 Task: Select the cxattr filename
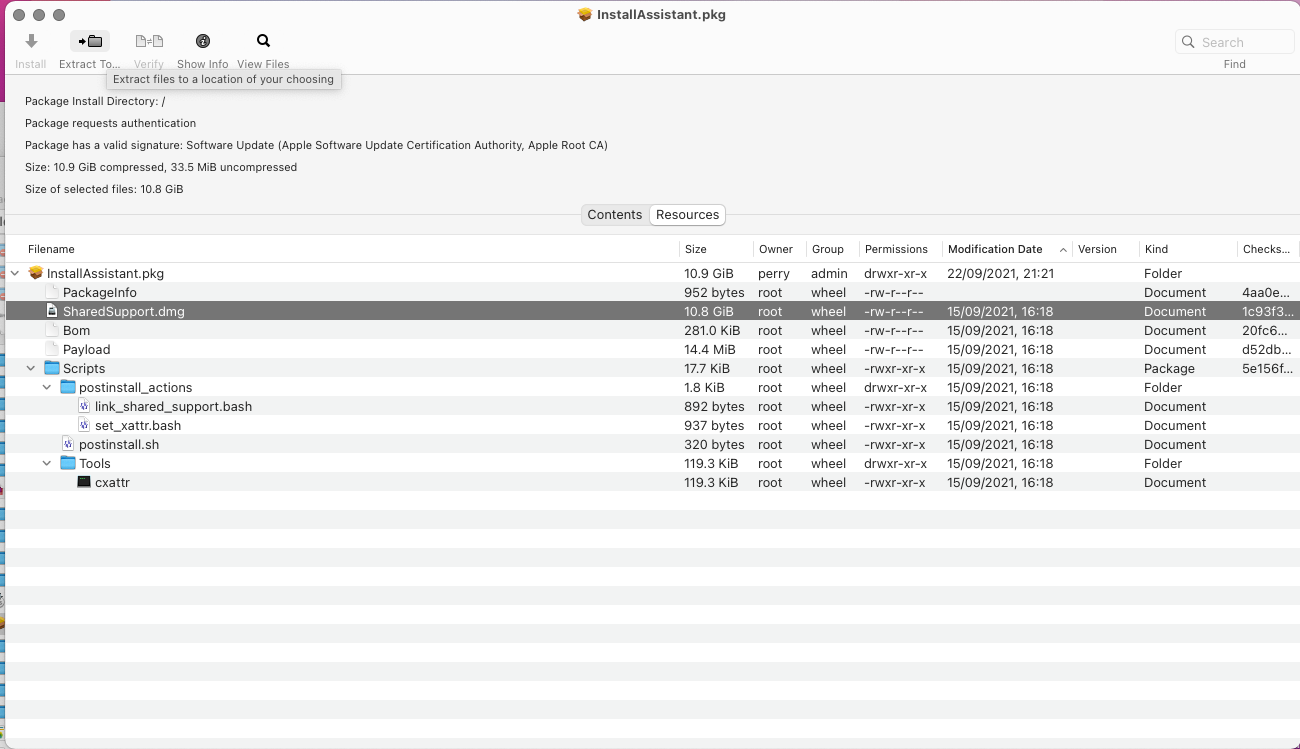(112, 482)
